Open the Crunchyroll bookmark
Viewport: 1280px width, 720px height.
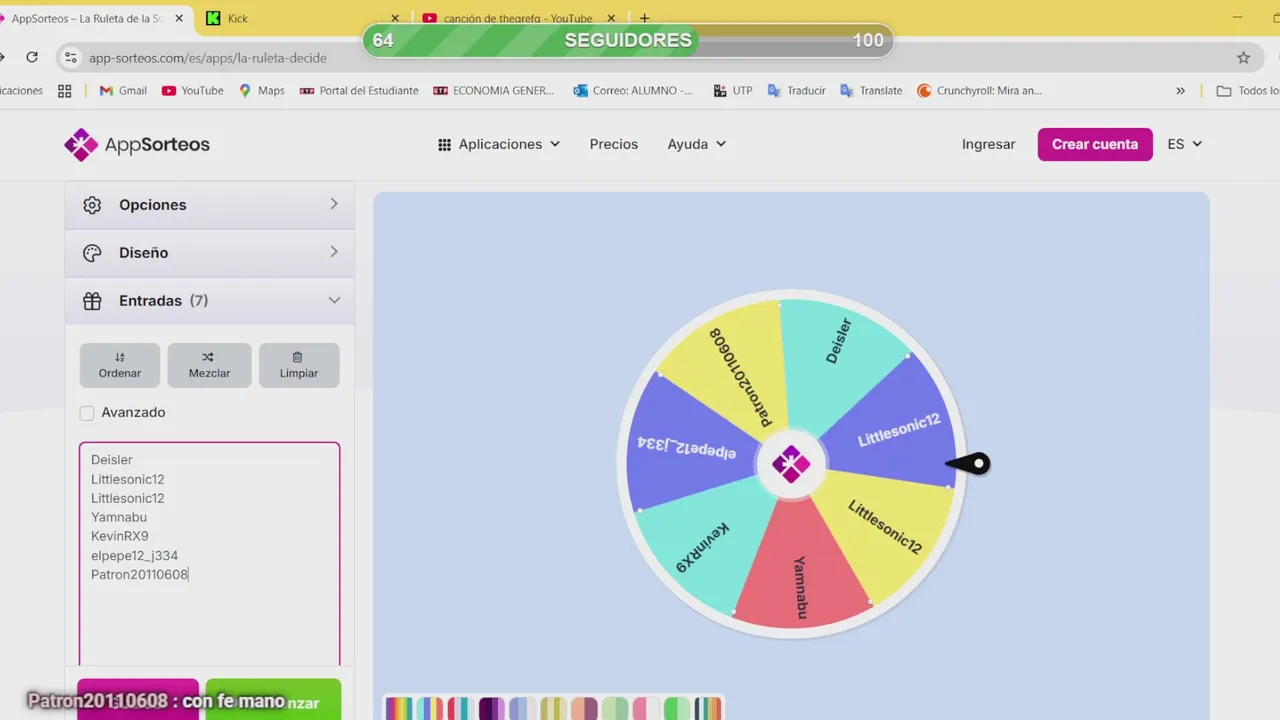[980, 90]
